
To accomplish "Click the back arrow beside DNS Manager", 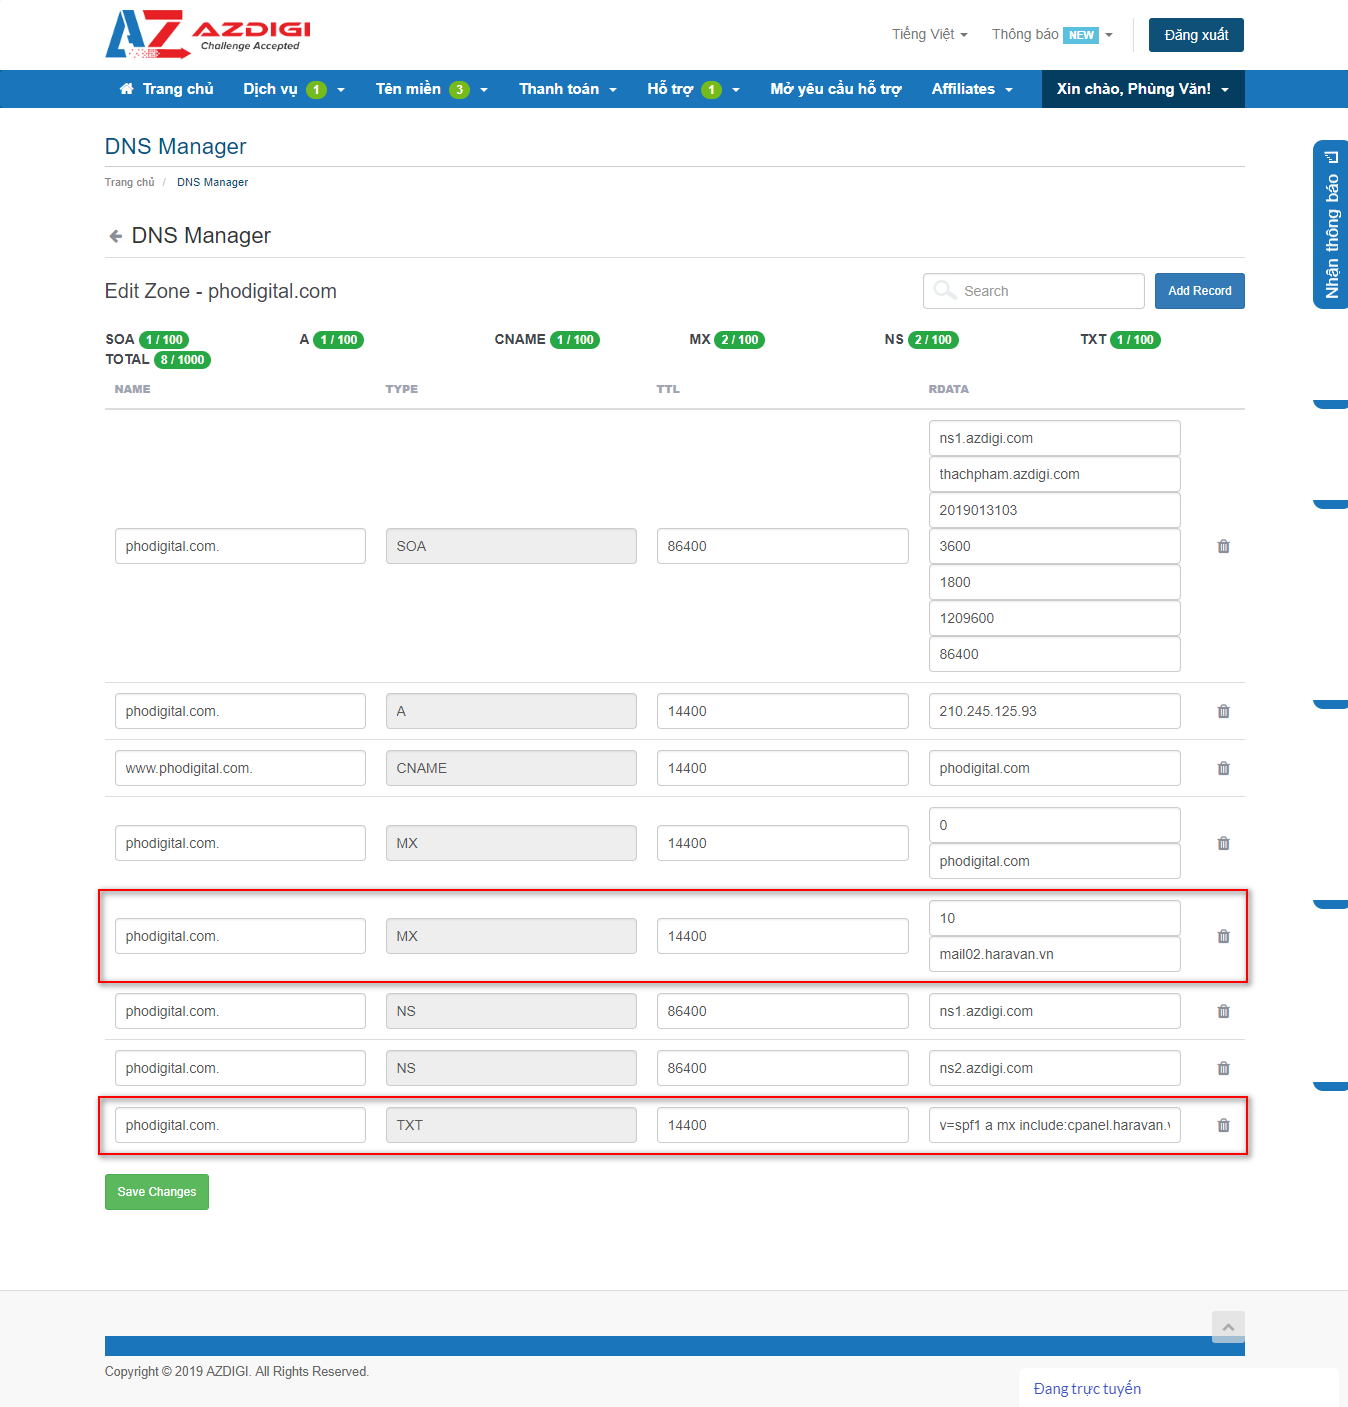I will coord(115,236).
